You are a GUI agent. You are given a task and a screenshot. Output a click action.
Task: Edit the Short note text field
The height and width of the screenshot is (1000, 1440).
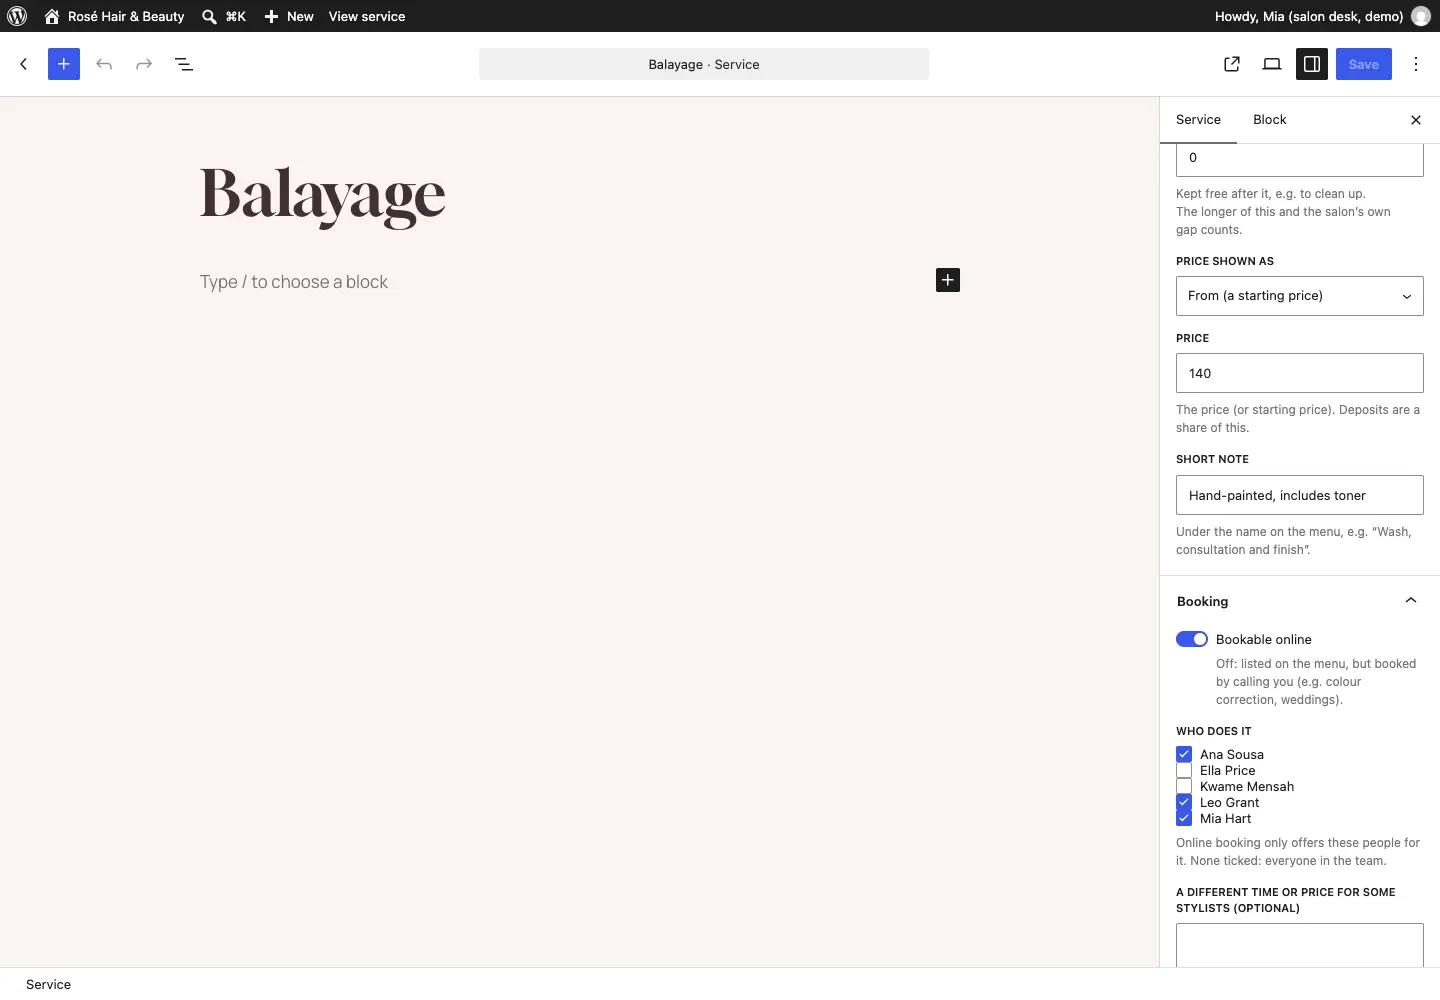click(x=1300, y=495)
